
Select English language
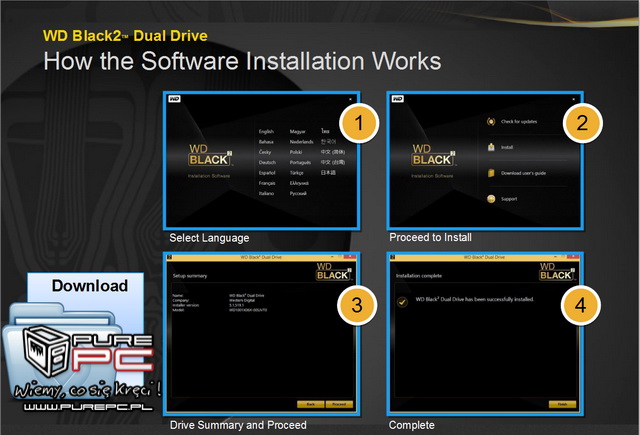[266, 131]
